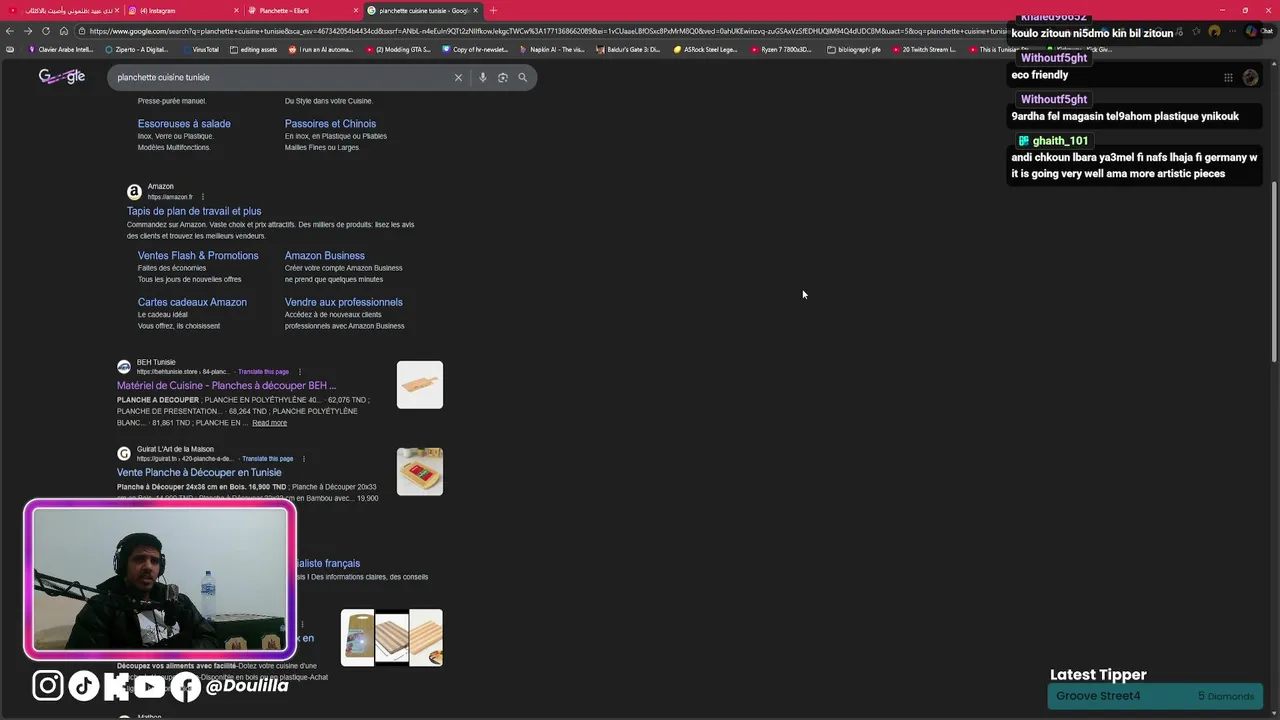Click the page vertical scrollbar
The width and height of the screenshot is (1280, 720).
1274,270
